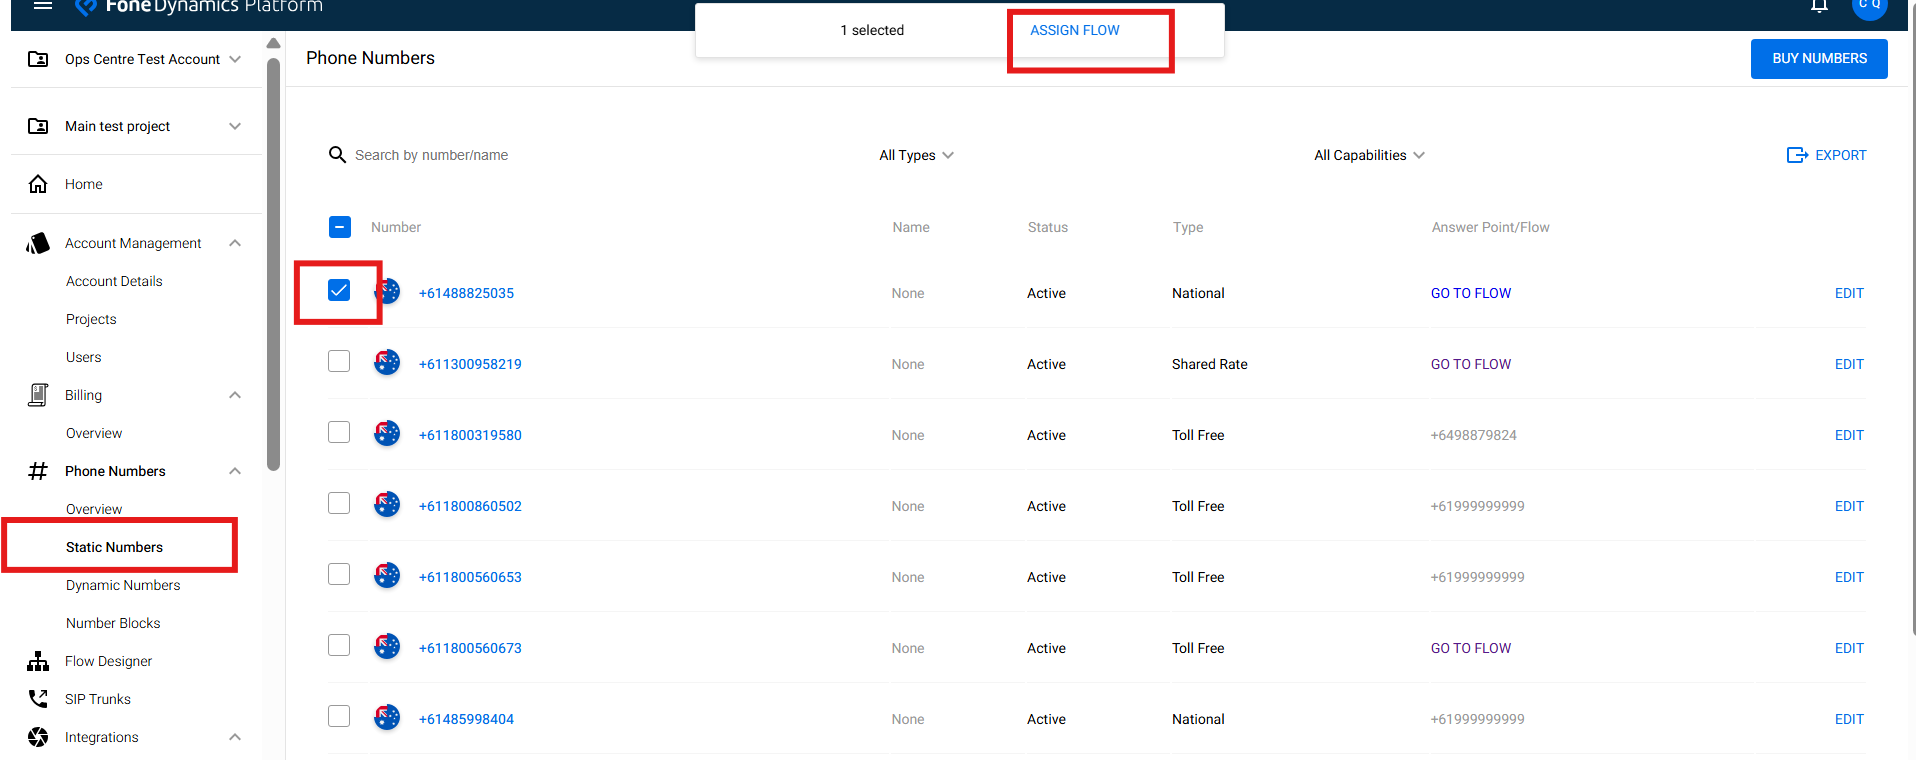Click GO TO FLOW for +611800560673
Screen dimensions: 1916x760
click(1470, 648)
